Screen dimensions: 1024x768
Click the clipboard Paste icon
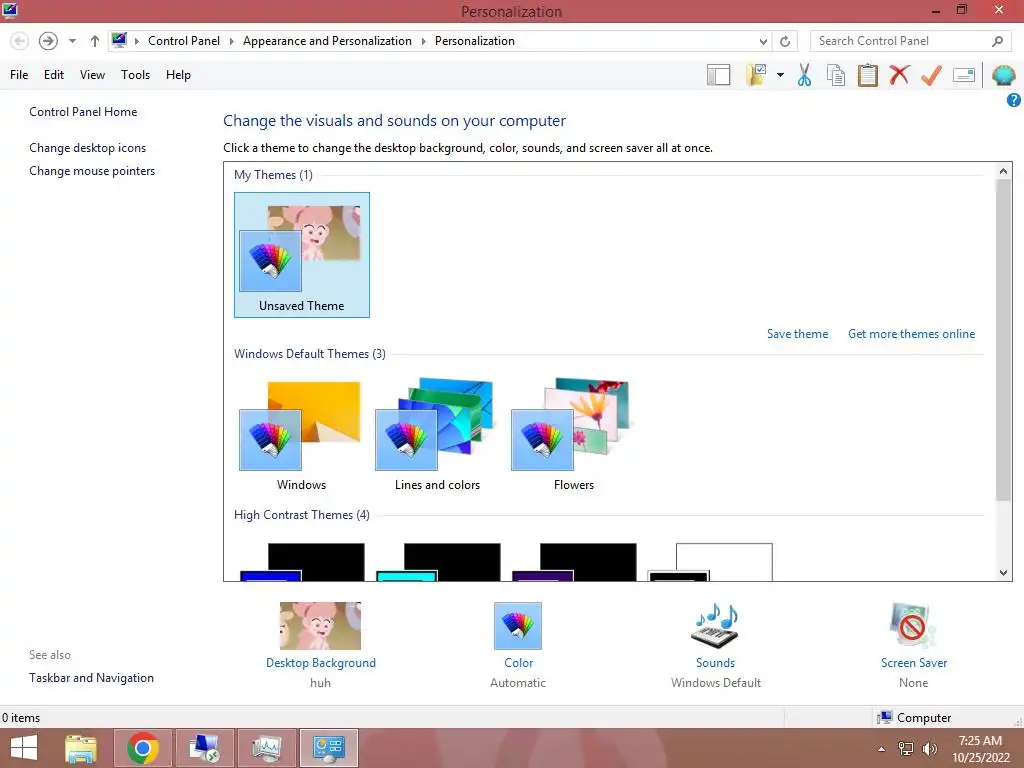tap(867, 75)
